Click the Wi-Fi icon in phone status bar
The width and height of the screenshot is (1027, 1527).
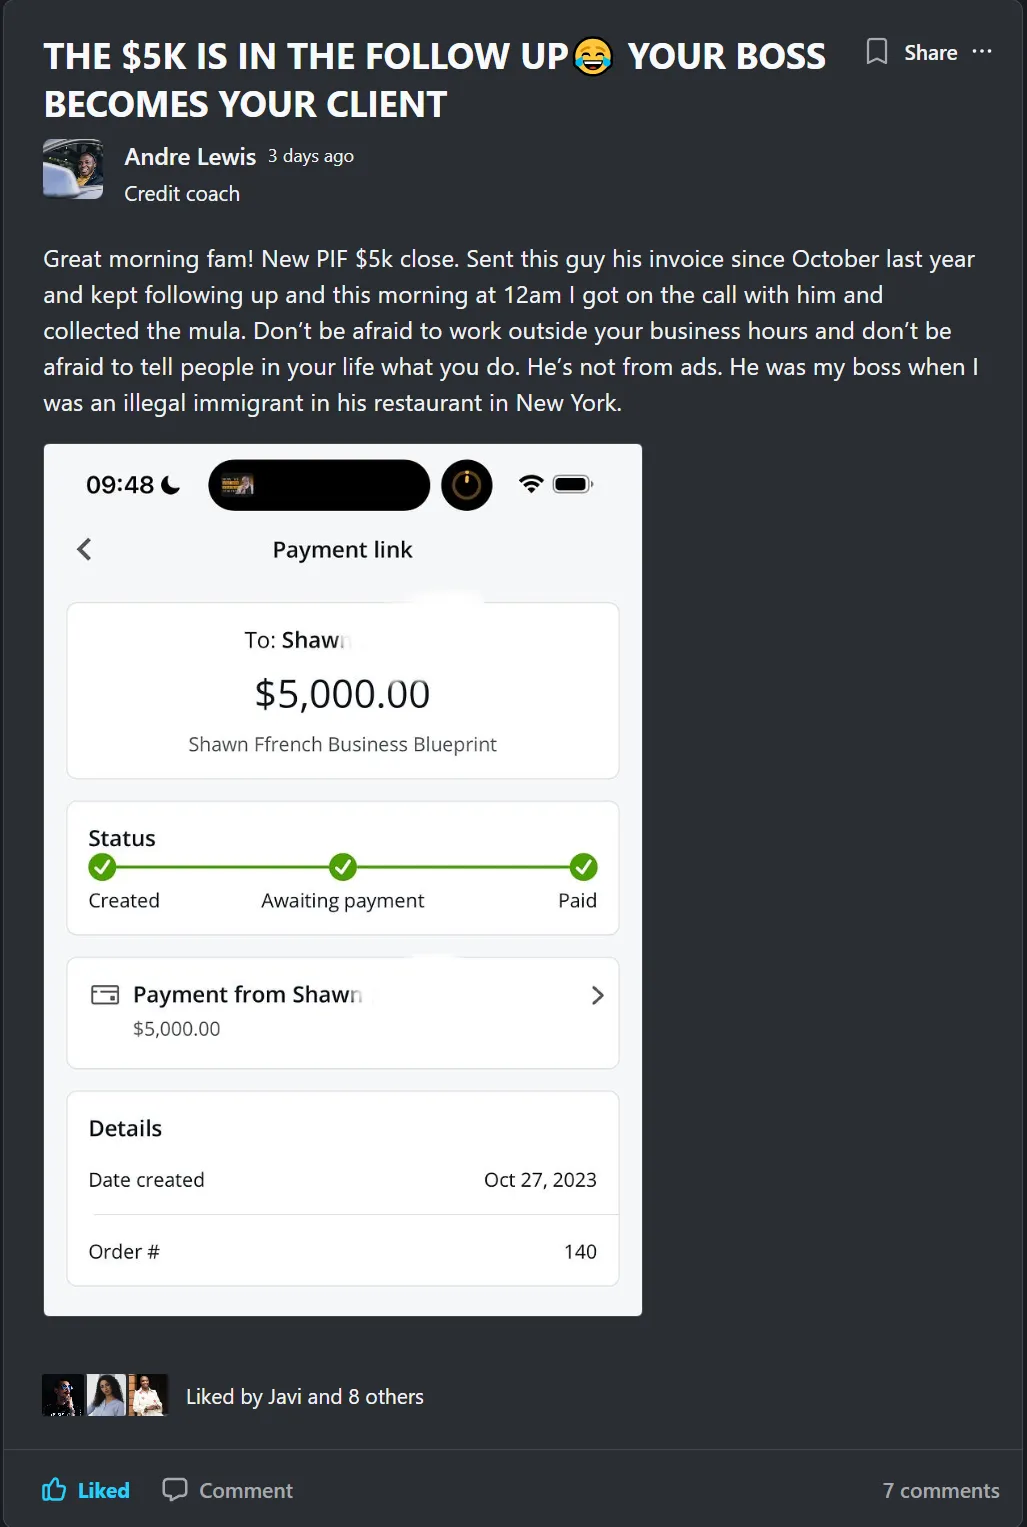click(x=531, y=484)
